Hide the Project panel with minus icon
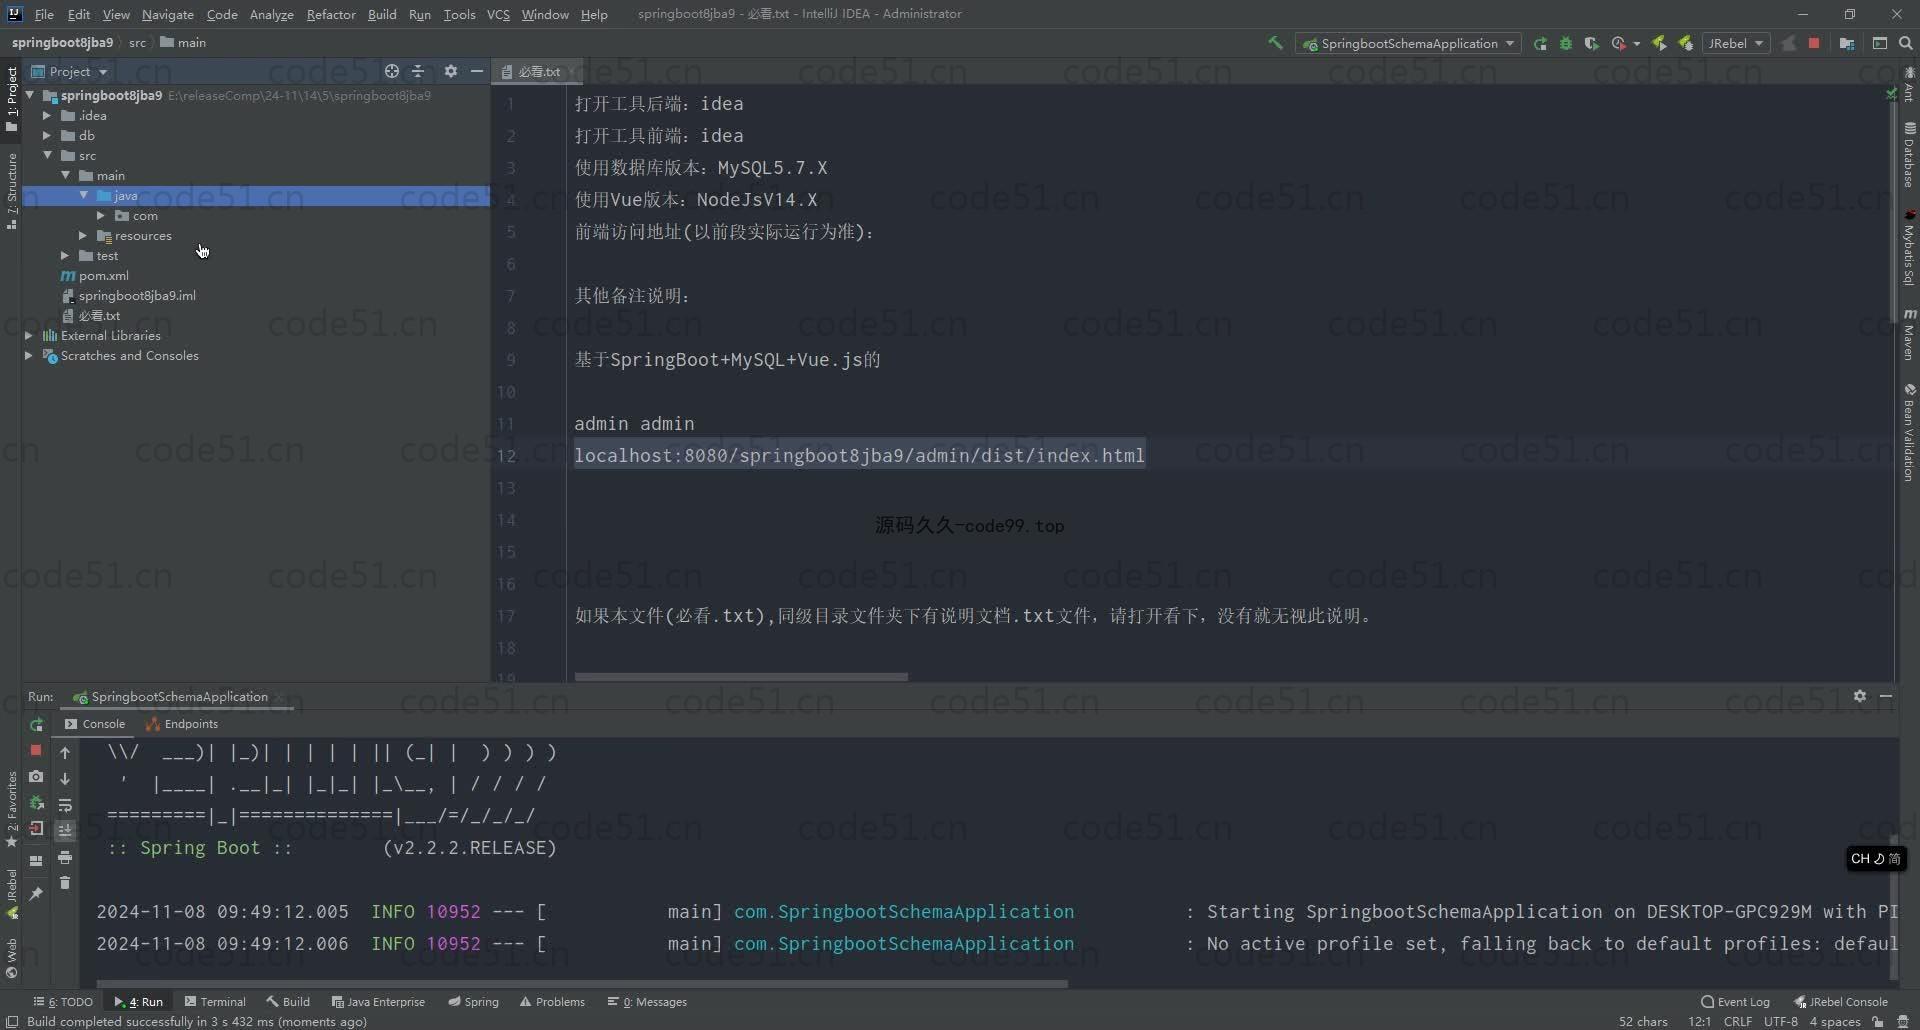Viewport: 1920px width, 1030px height. coord(477,71)
